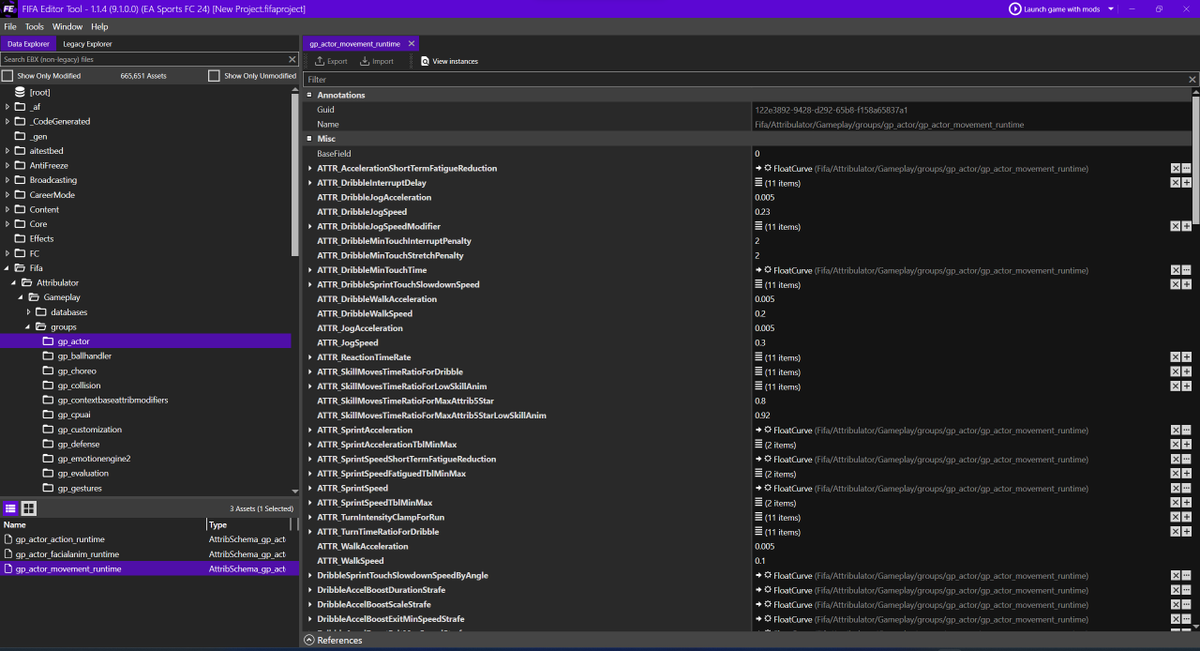Export the current asset
This screenshot has width=1200, height=651.
331,61
